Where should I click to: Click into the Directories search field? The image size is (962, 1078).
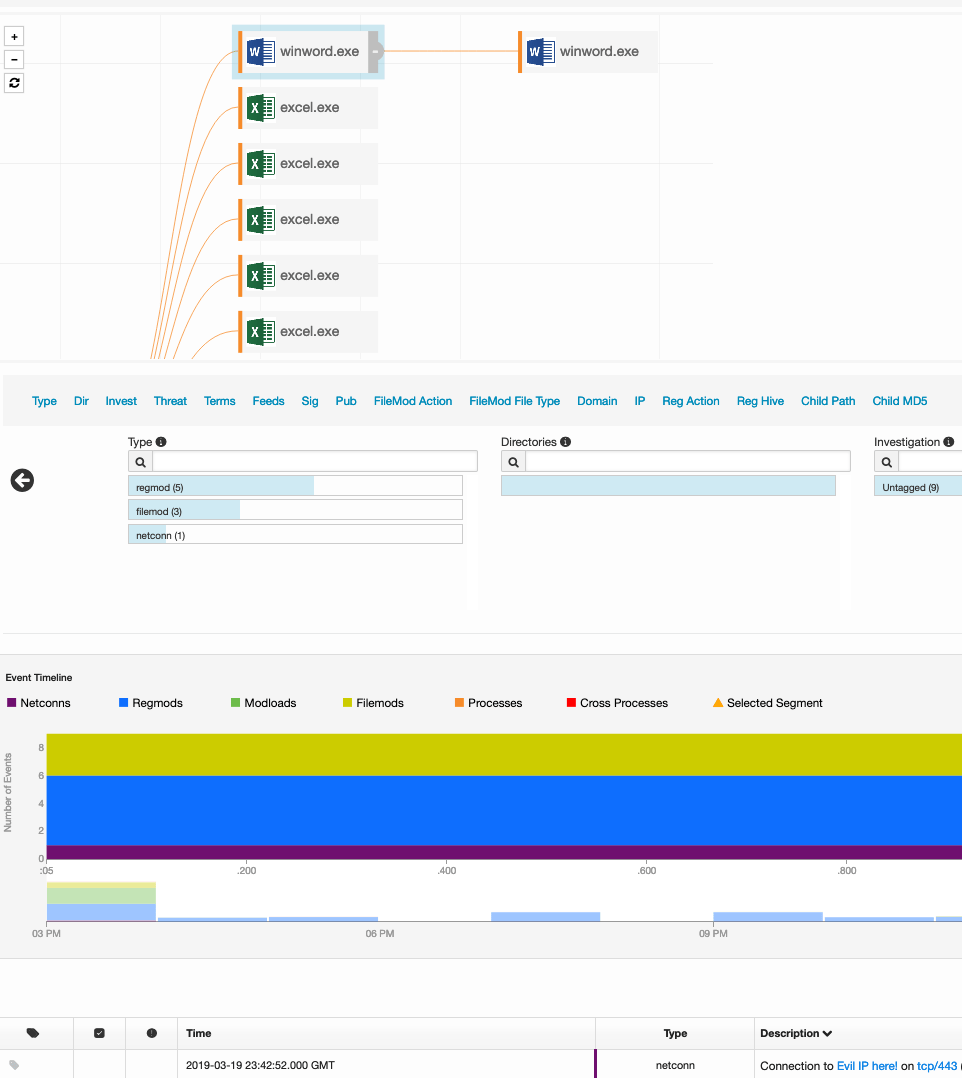[688, 461]
